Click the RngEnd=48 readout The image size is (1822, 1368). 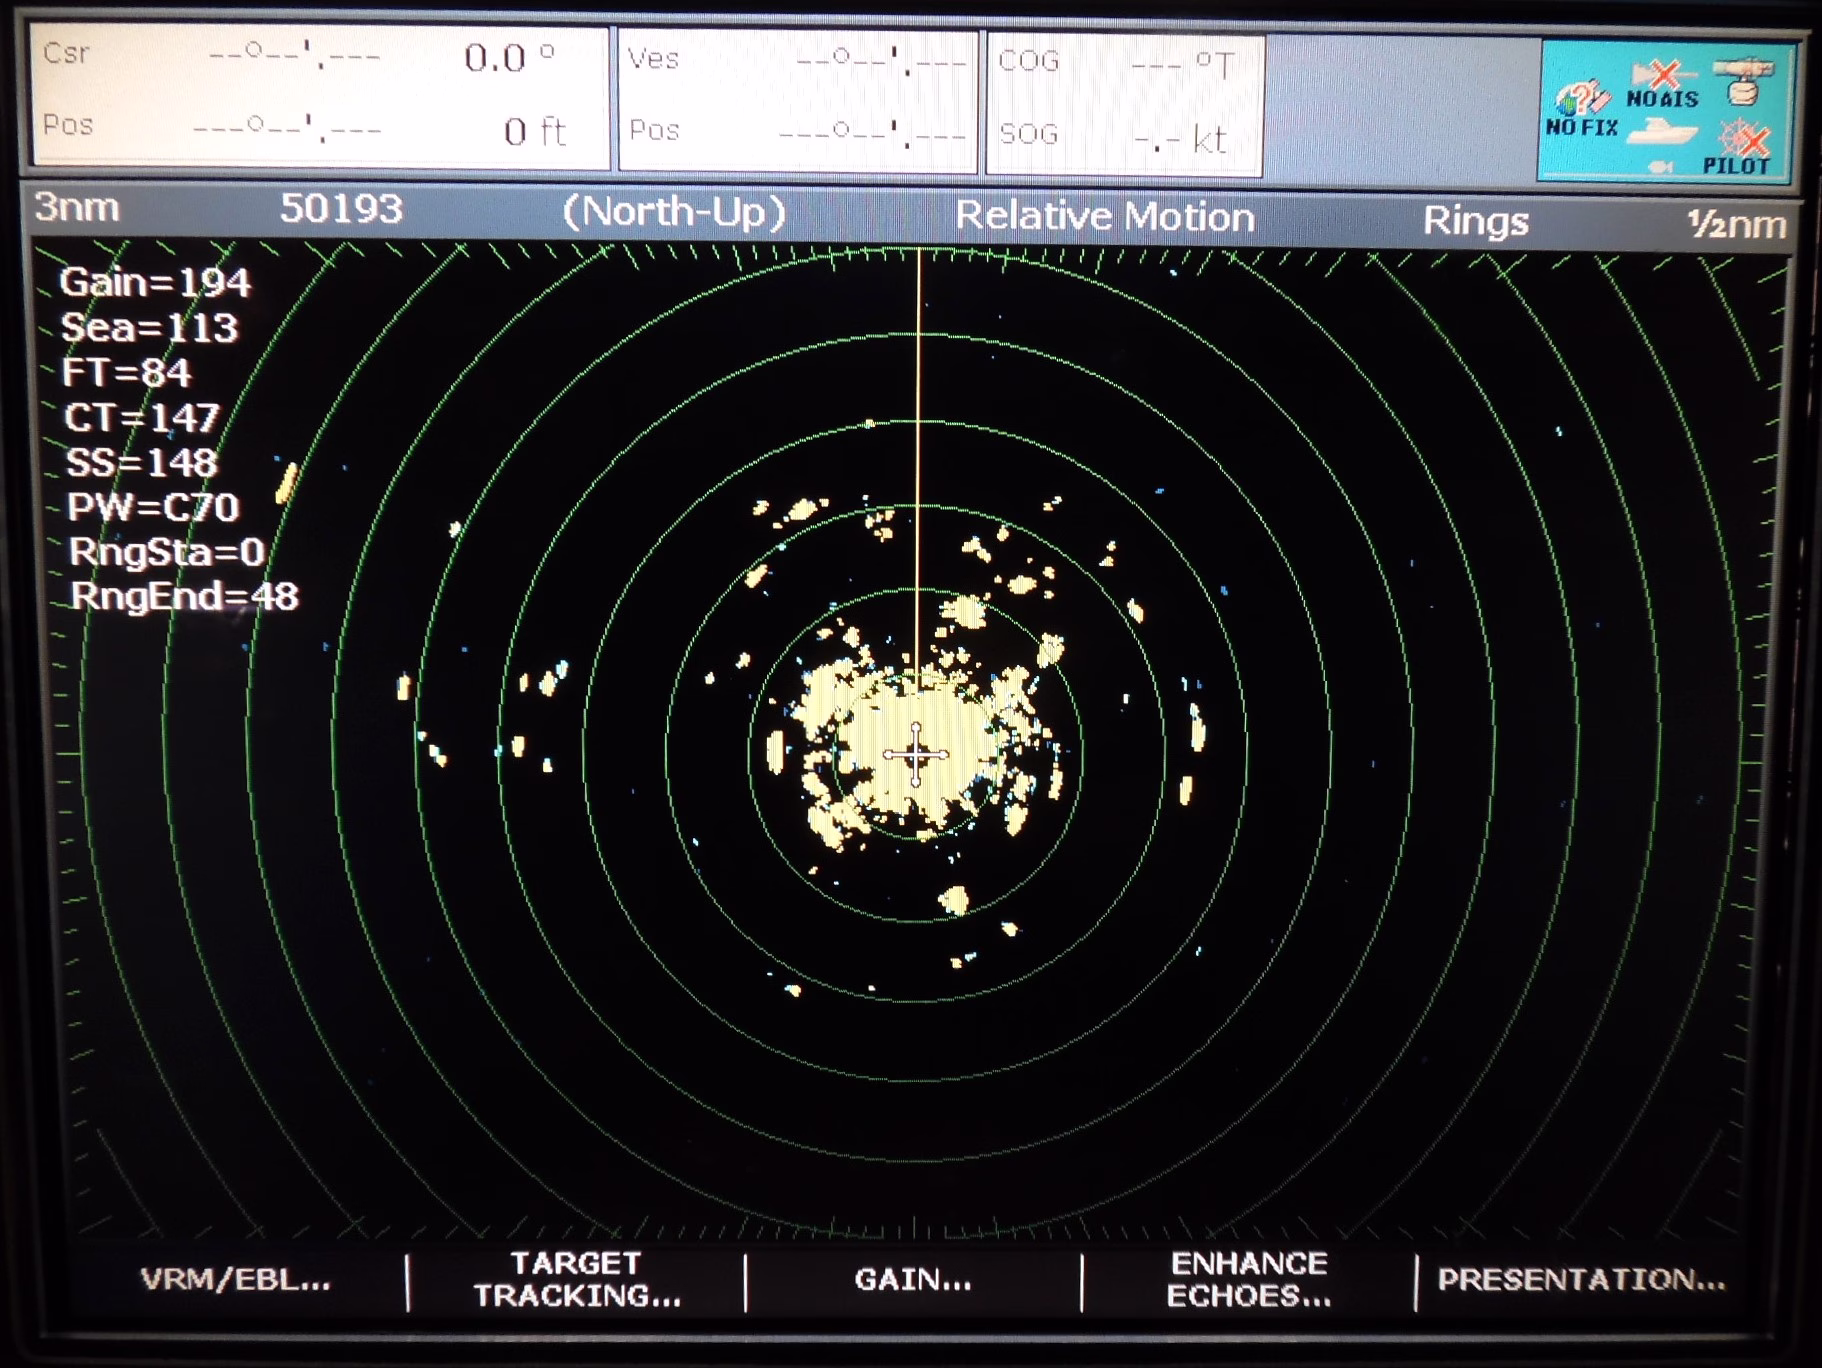pos(184,597)
